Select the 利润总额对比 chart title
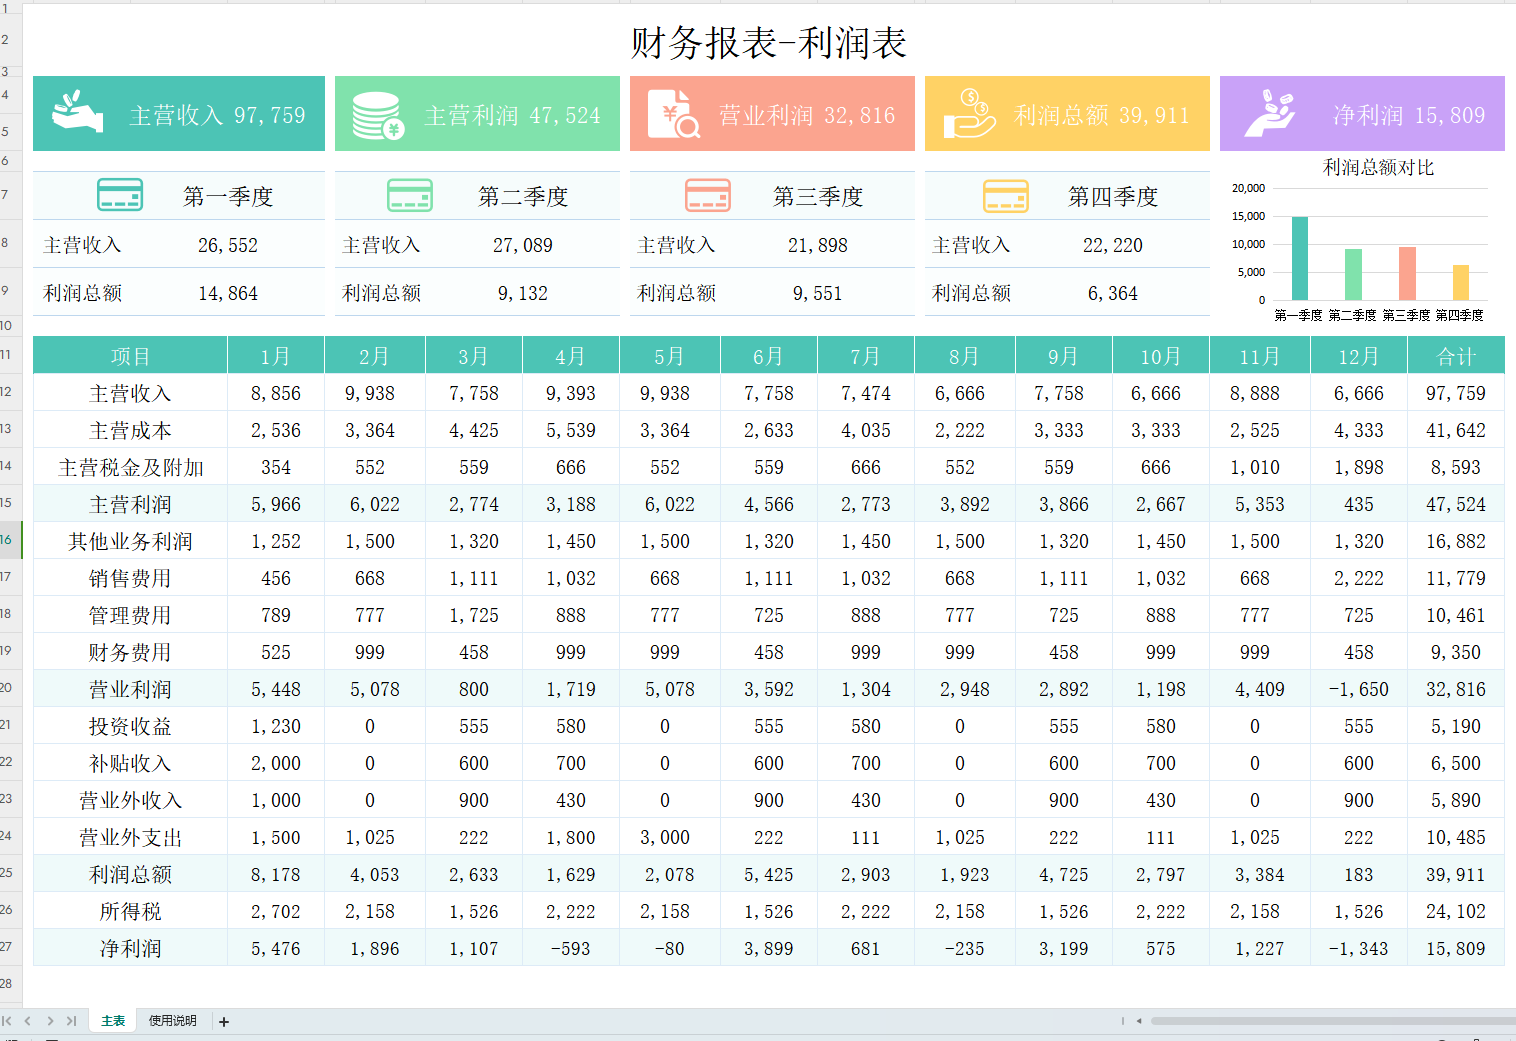 [x=1378, y=167]
